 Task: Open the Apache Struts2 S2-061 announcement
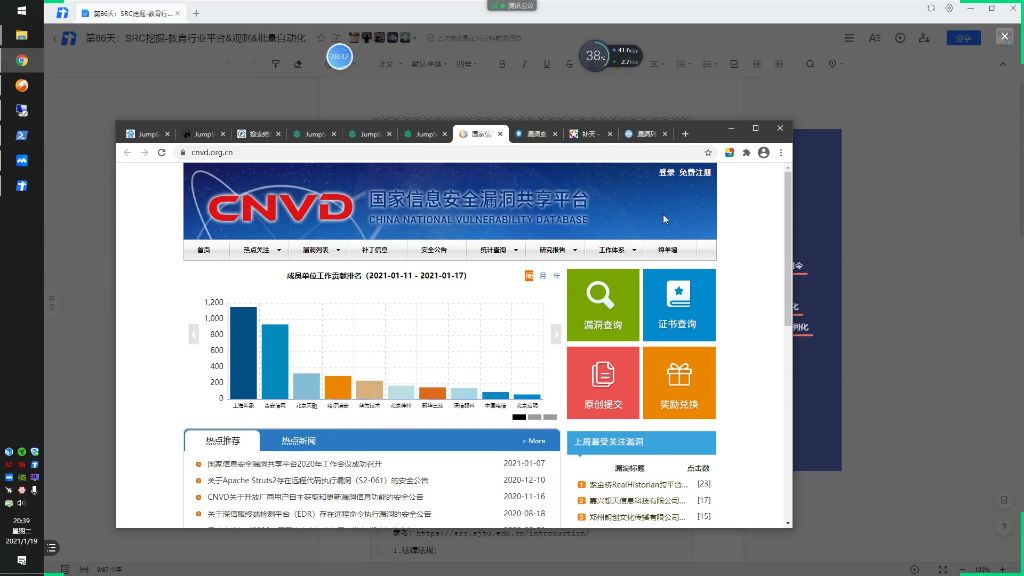(318, 481)
